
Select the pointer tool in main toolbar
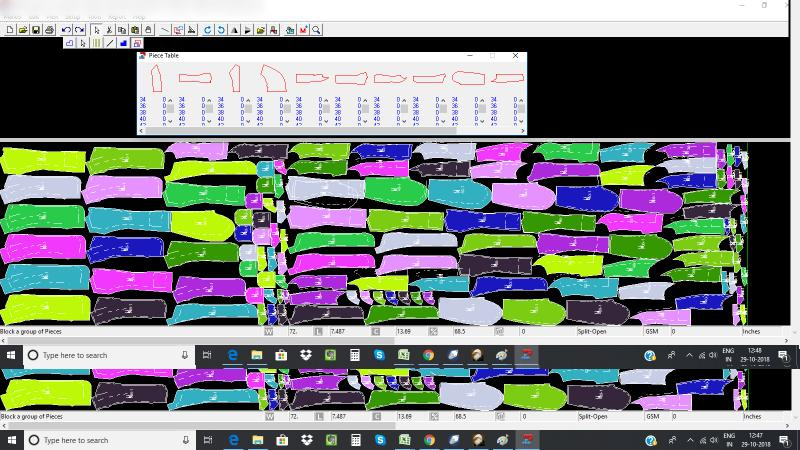pos(96,30)
